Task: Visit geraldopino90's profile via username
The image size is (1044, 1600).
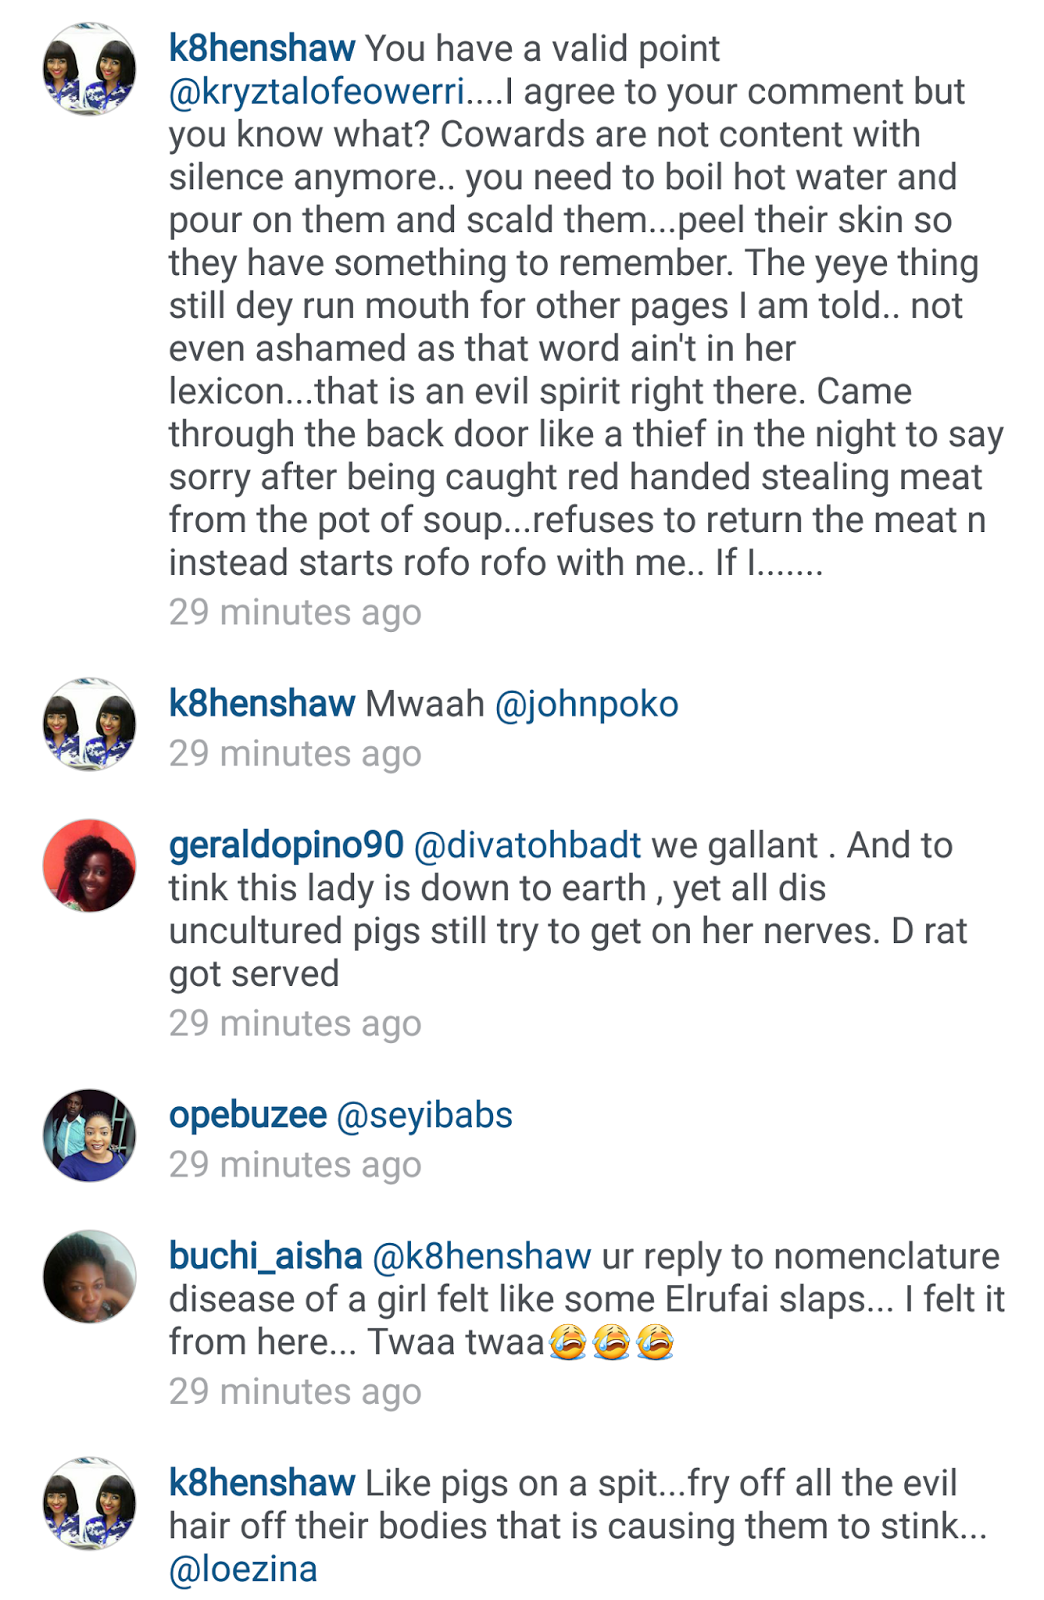Action: (286, 845)
